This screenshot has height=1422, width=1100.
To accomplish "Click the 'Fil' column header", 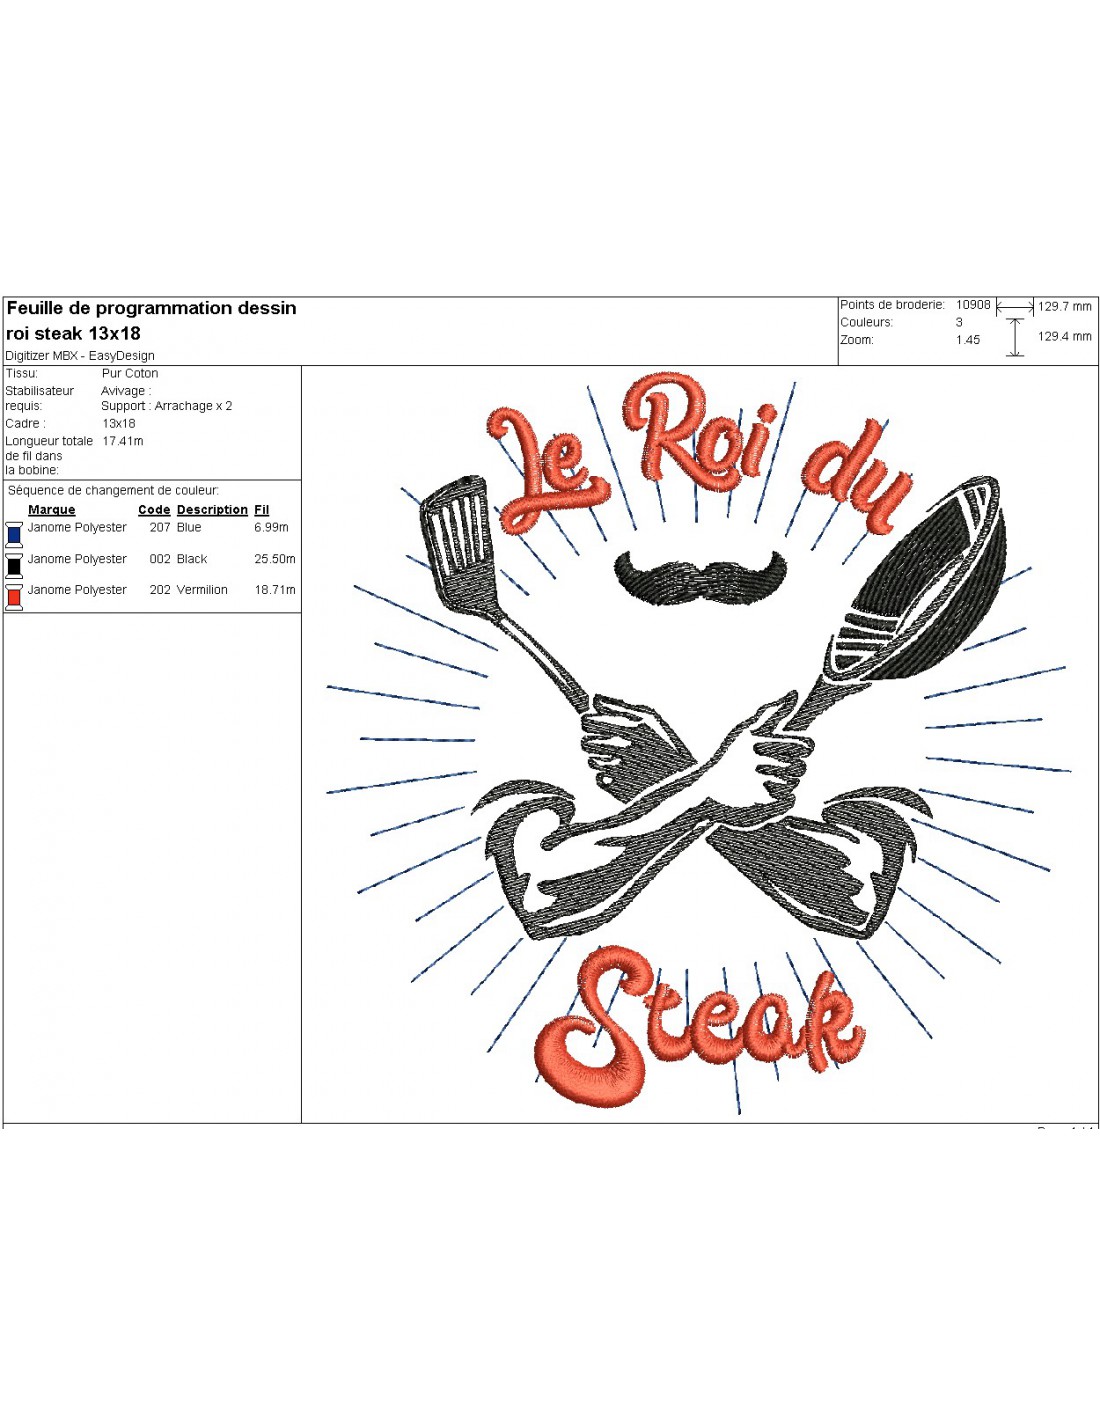I will 262,510.
